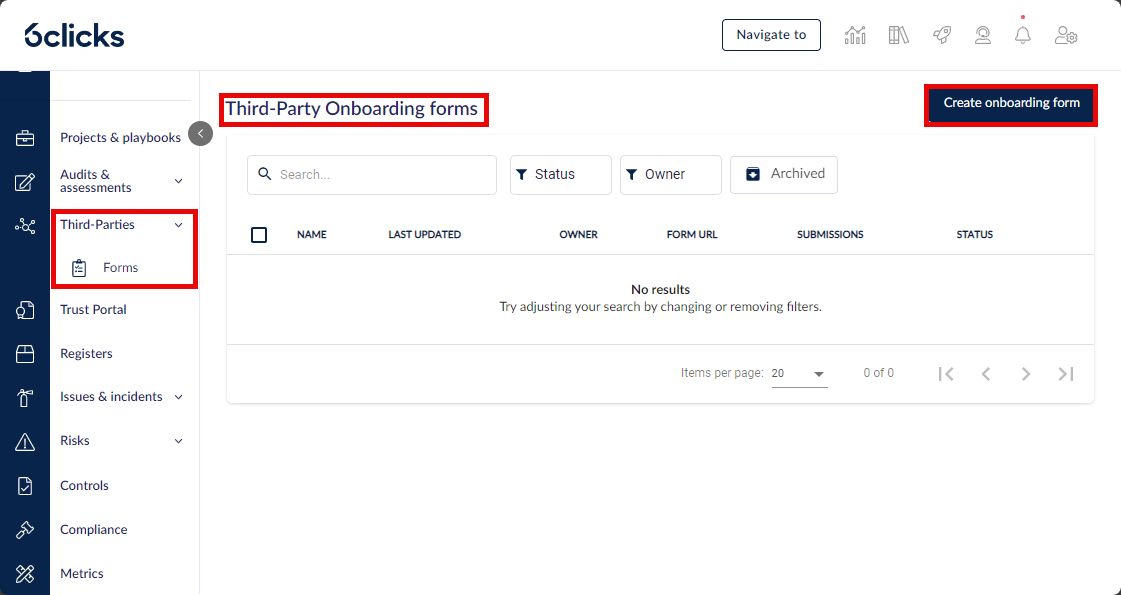1121x595 pixels.
Task: Open Compliance menu item
Action: pyautogui.click(x=94, y=530)
